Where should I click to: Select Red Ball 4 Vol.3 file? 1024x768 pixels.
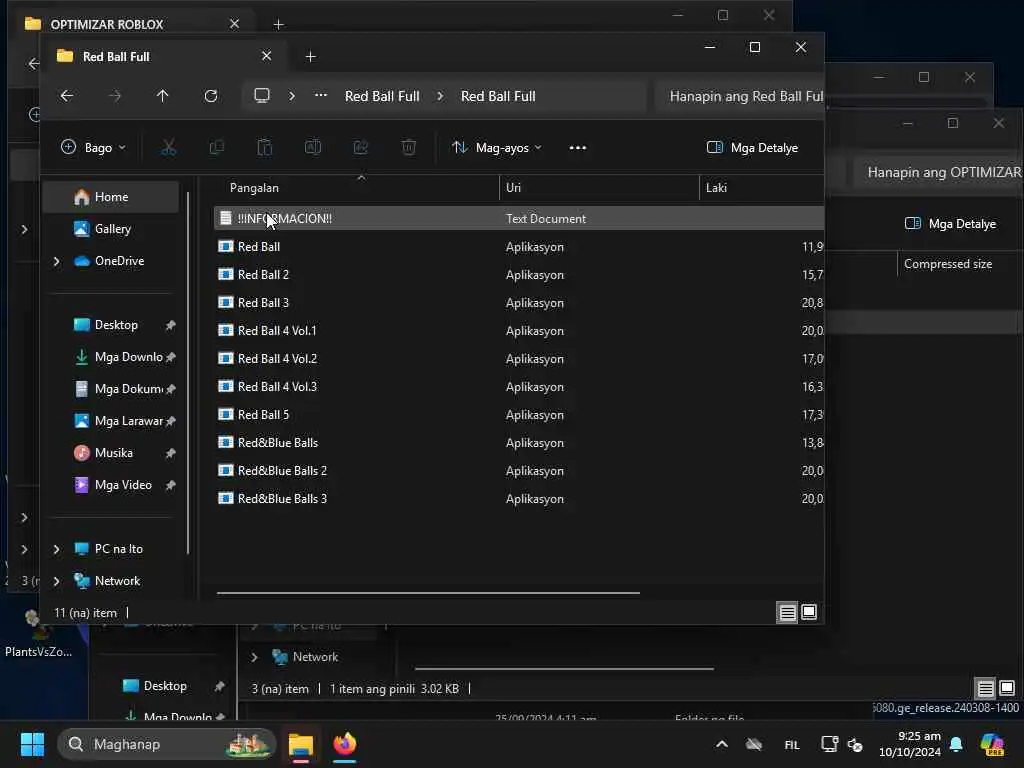pos(519,387)
